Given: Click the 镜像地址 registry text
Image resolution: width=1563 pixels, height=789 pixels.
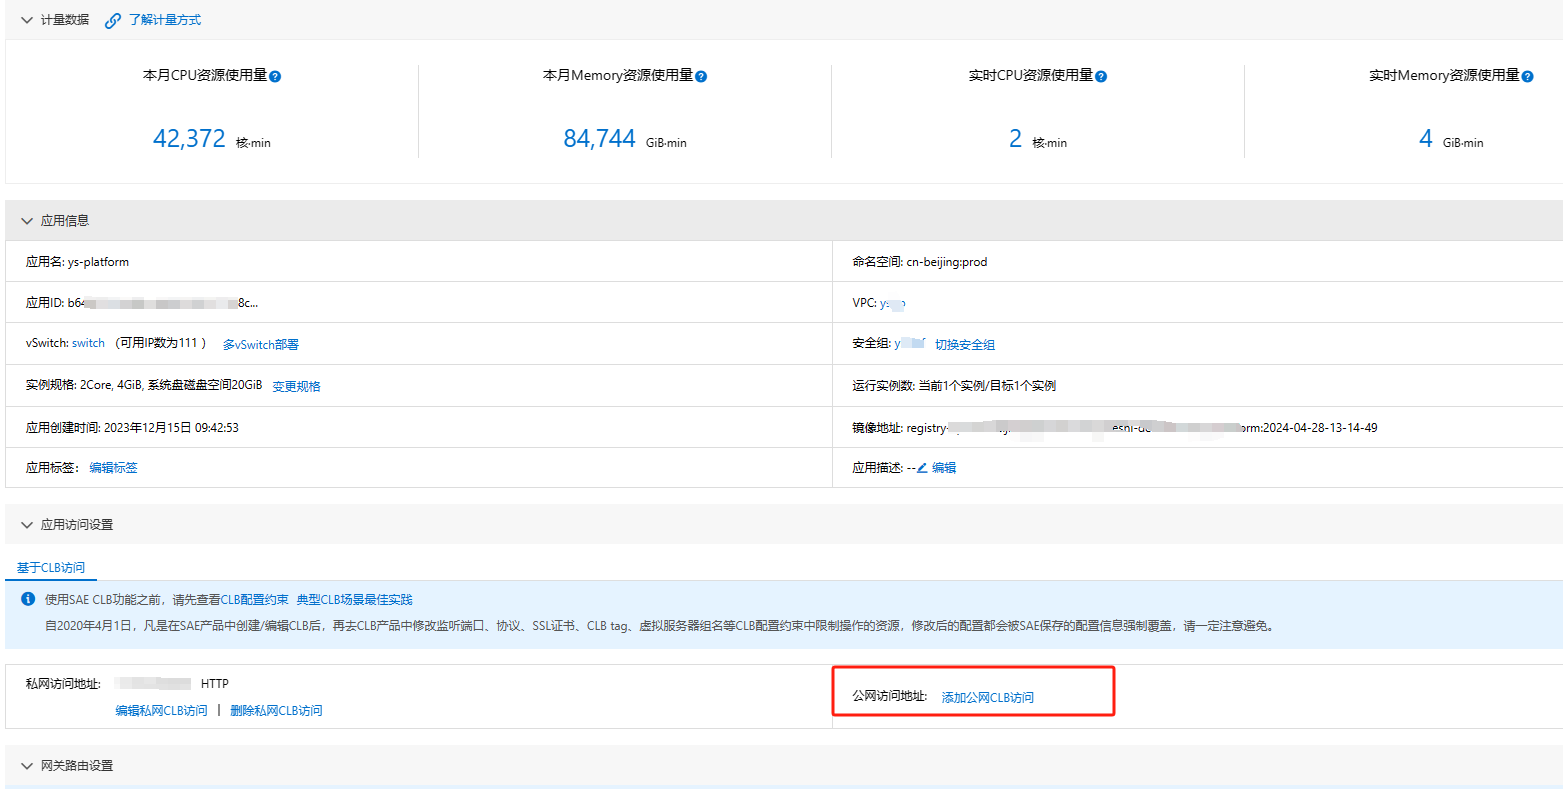Looking at the screenshot, I should (x=1142, y=428).
